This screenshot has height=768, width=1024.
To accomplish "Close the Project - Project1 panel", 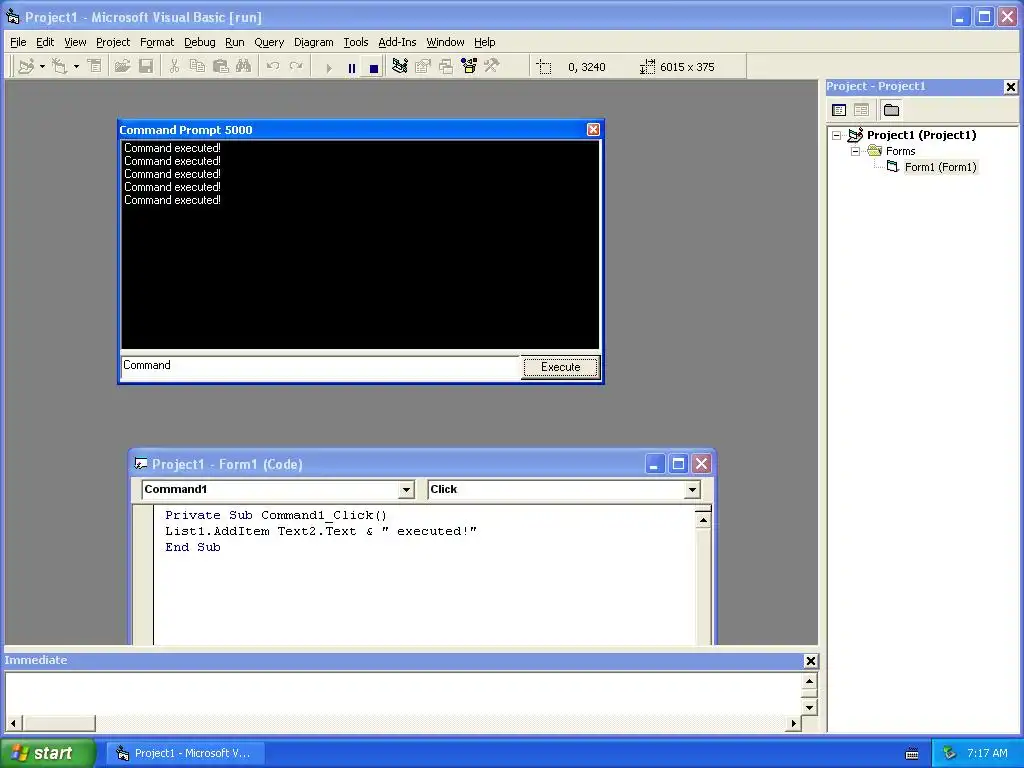I will click(x=1010, y=87).
